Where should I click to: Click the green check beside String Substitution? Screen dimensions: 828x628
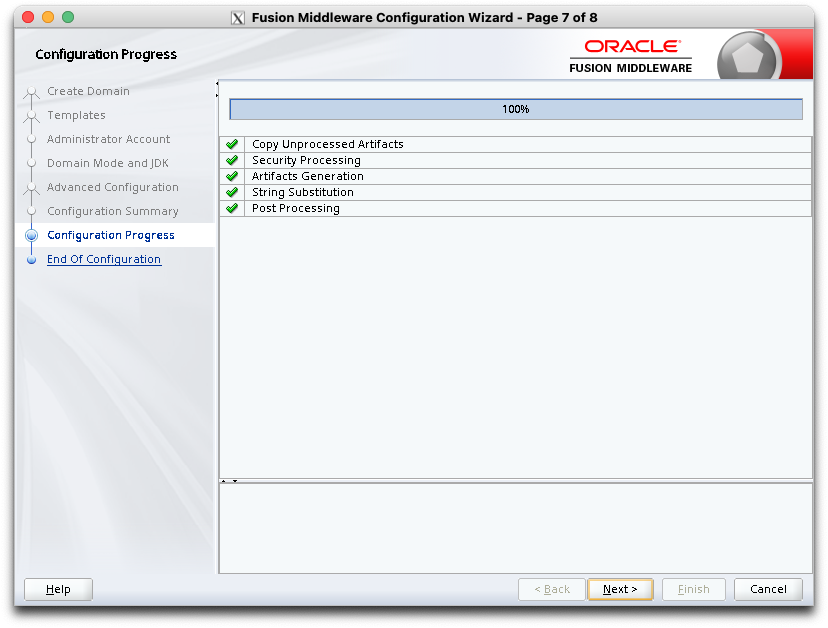(232, 192)
